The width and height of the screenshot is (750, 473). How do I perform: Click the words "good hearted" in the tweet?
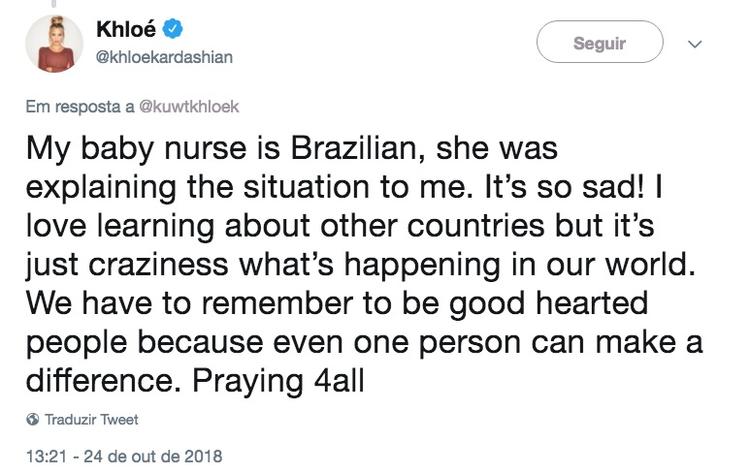tap(539, 304)
